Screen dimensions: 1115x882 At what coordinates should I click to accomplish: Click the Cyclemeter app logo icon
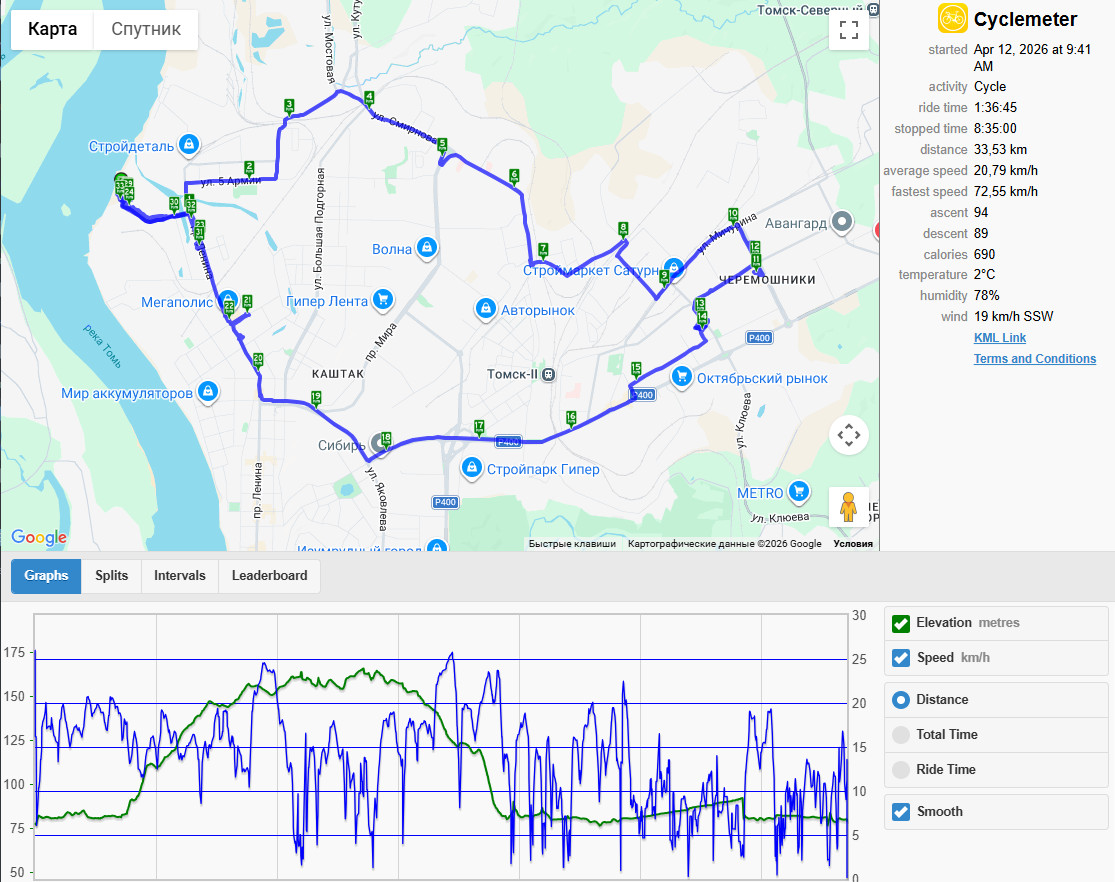952,18
